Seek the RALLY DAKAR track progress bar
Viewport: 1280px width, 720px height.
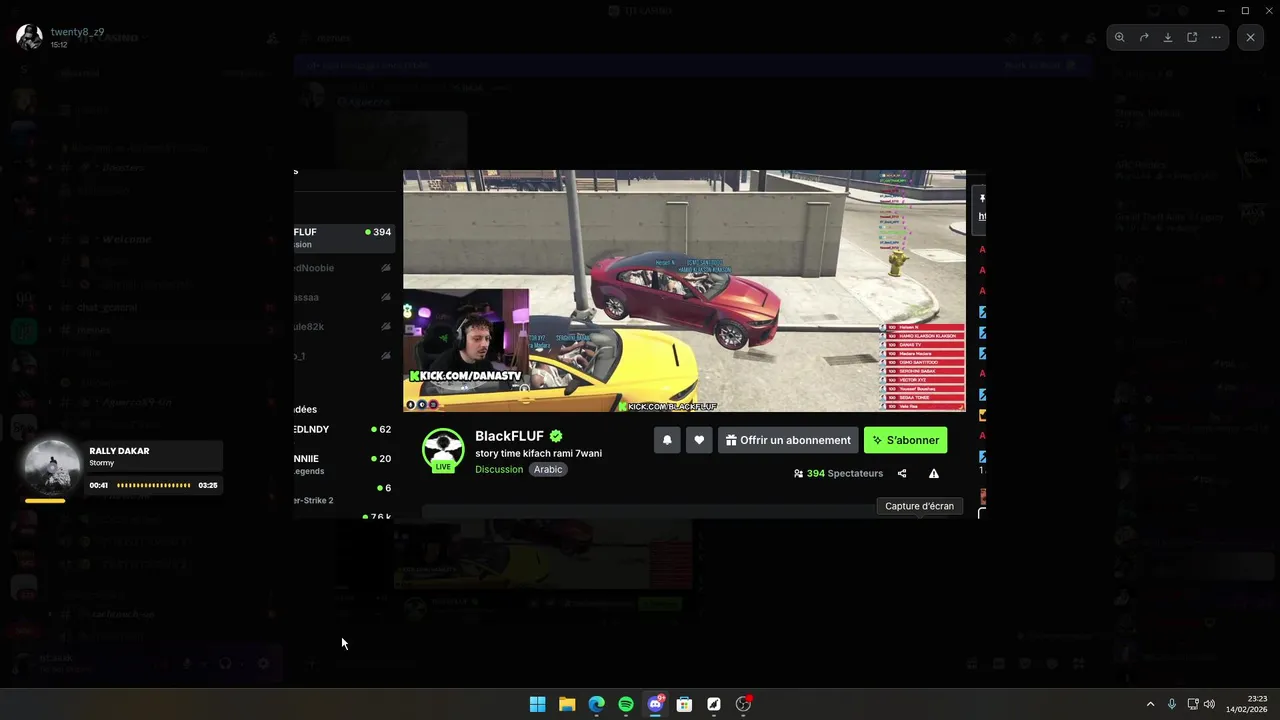point(153,485)
